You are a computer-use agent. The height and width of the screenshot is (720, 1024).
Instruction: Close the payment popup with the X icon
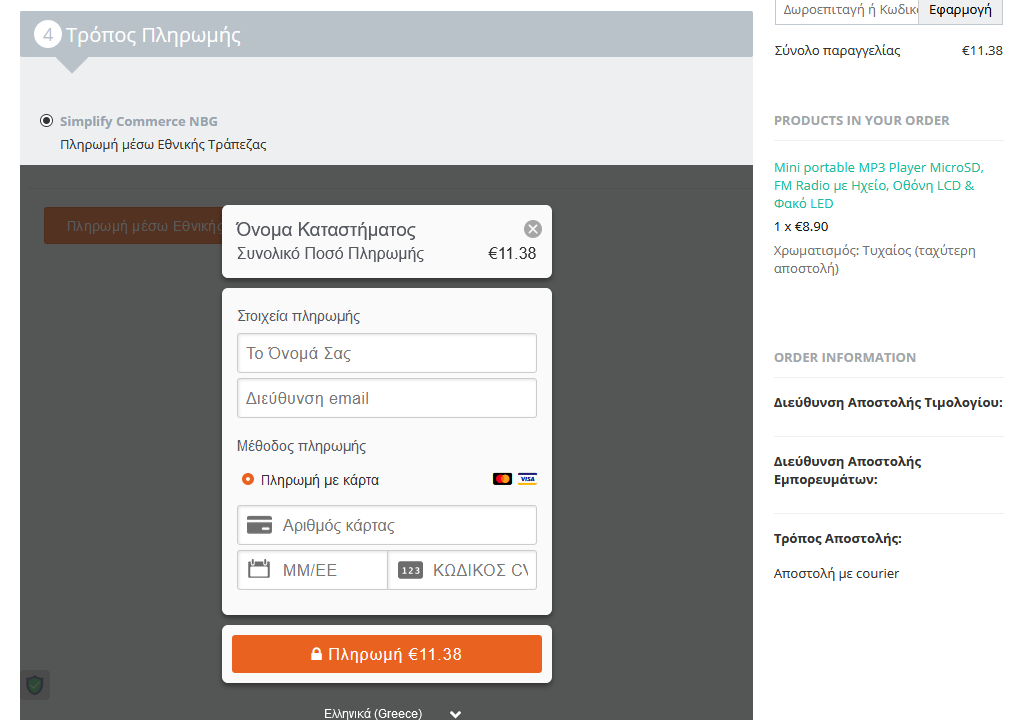[x=533, y=228]
